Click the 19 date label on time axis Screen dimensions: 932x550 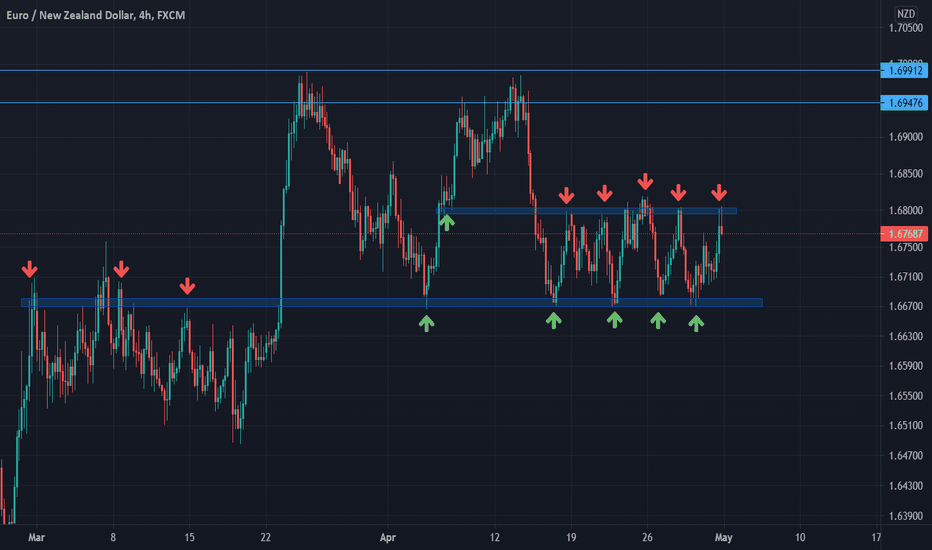click(571, 538)
